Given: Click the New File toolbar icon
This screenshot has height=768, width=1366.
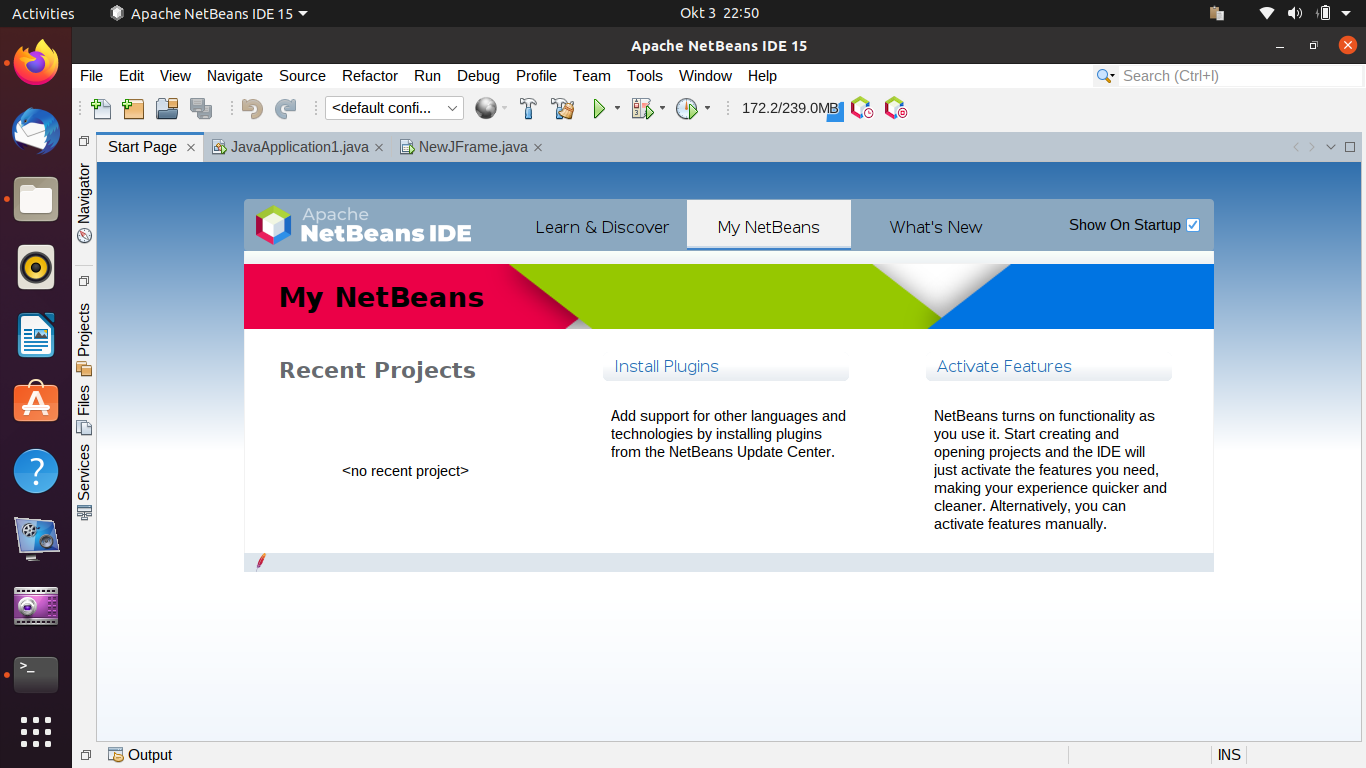Looking at the screenshot, I should pos(101,108).
